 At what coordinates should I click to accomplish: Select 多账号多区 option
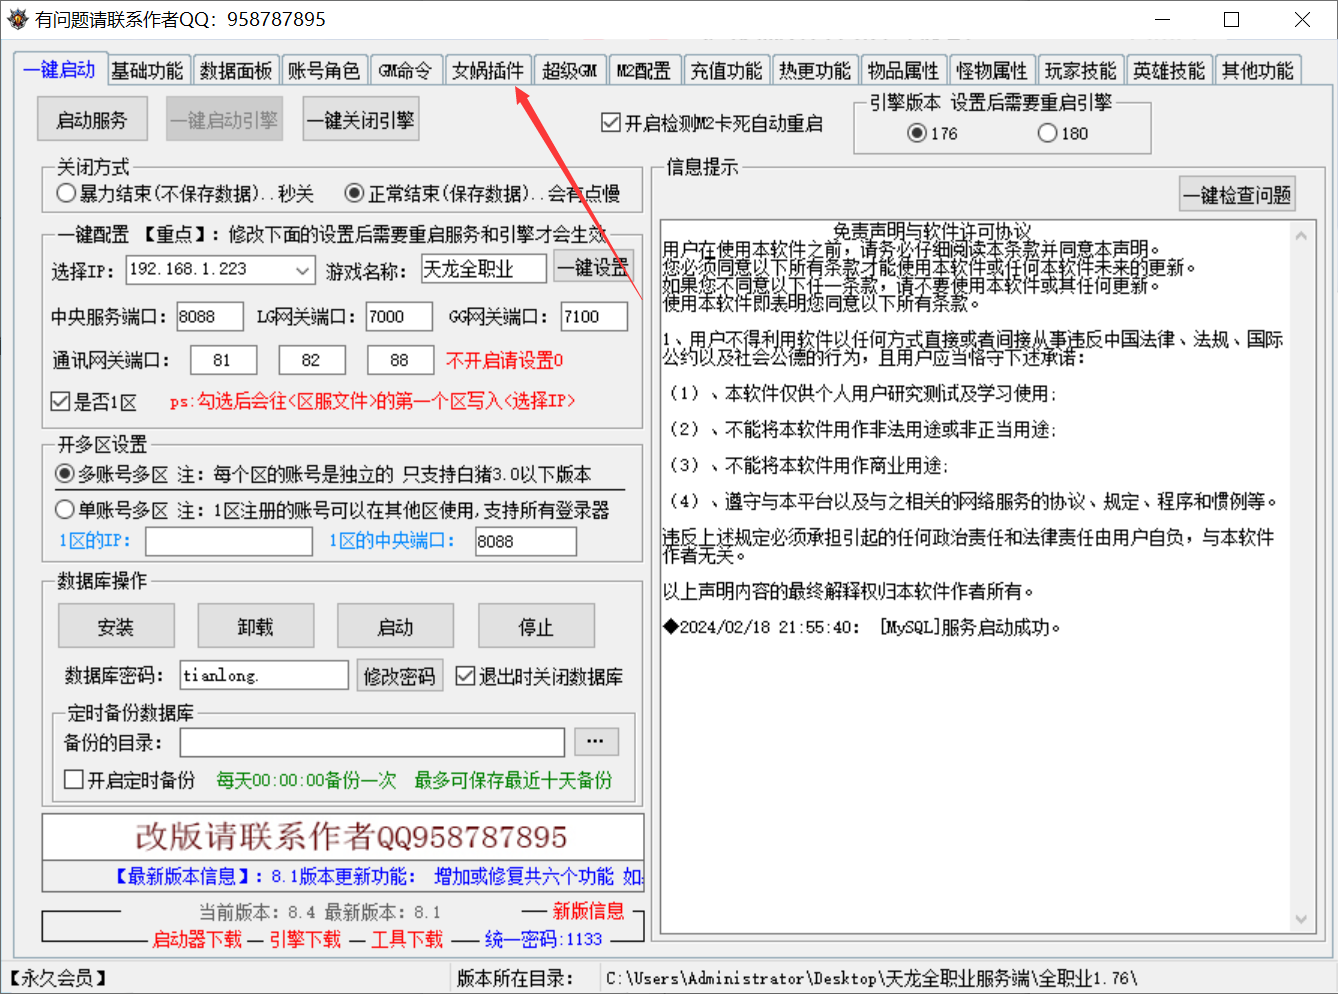(323, 474)
